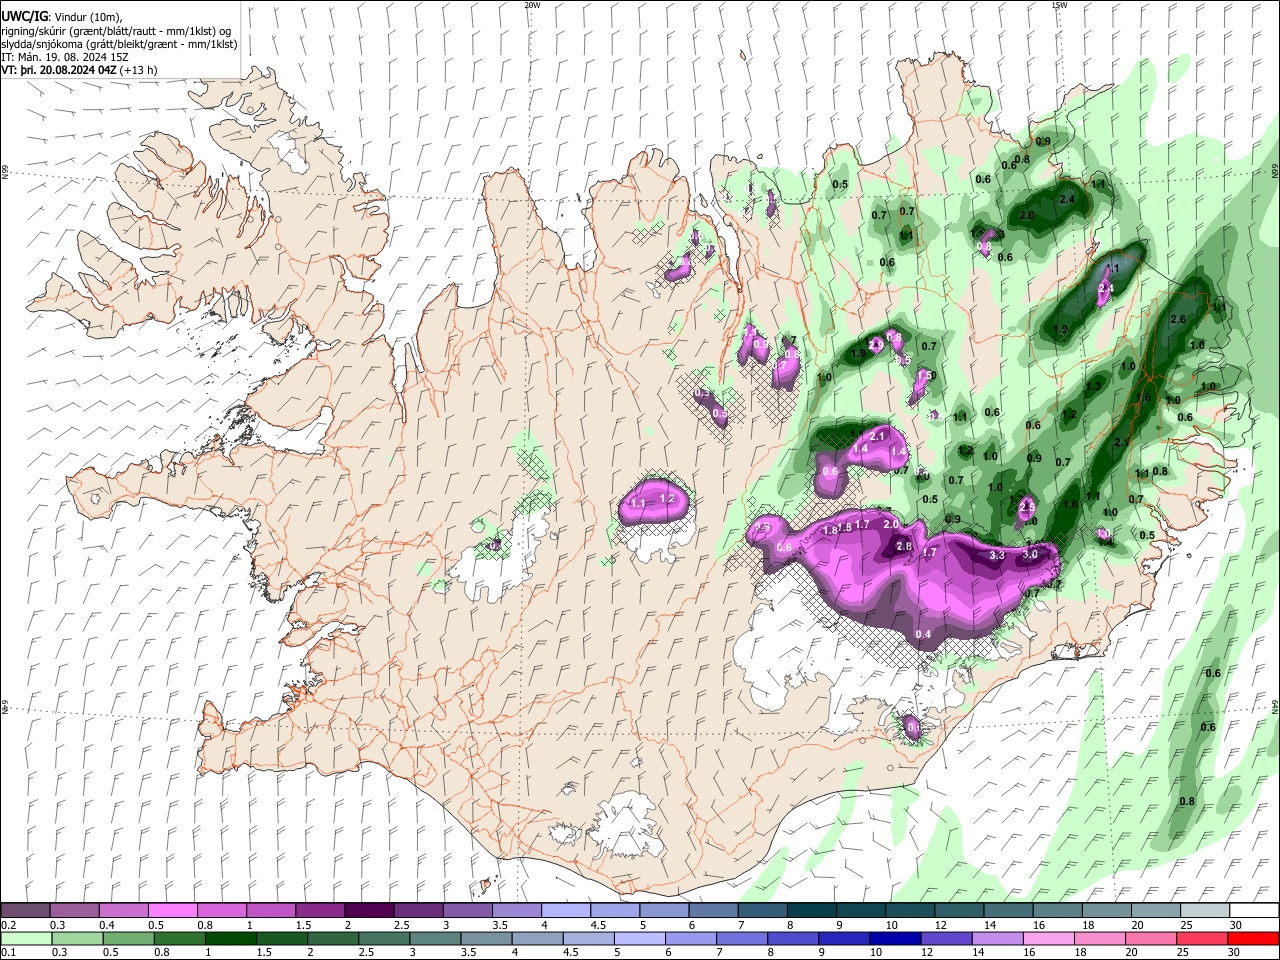Click the 2.8 snowfall value on the map
The image size is (1280, 960).
click(x=904, y=546)
